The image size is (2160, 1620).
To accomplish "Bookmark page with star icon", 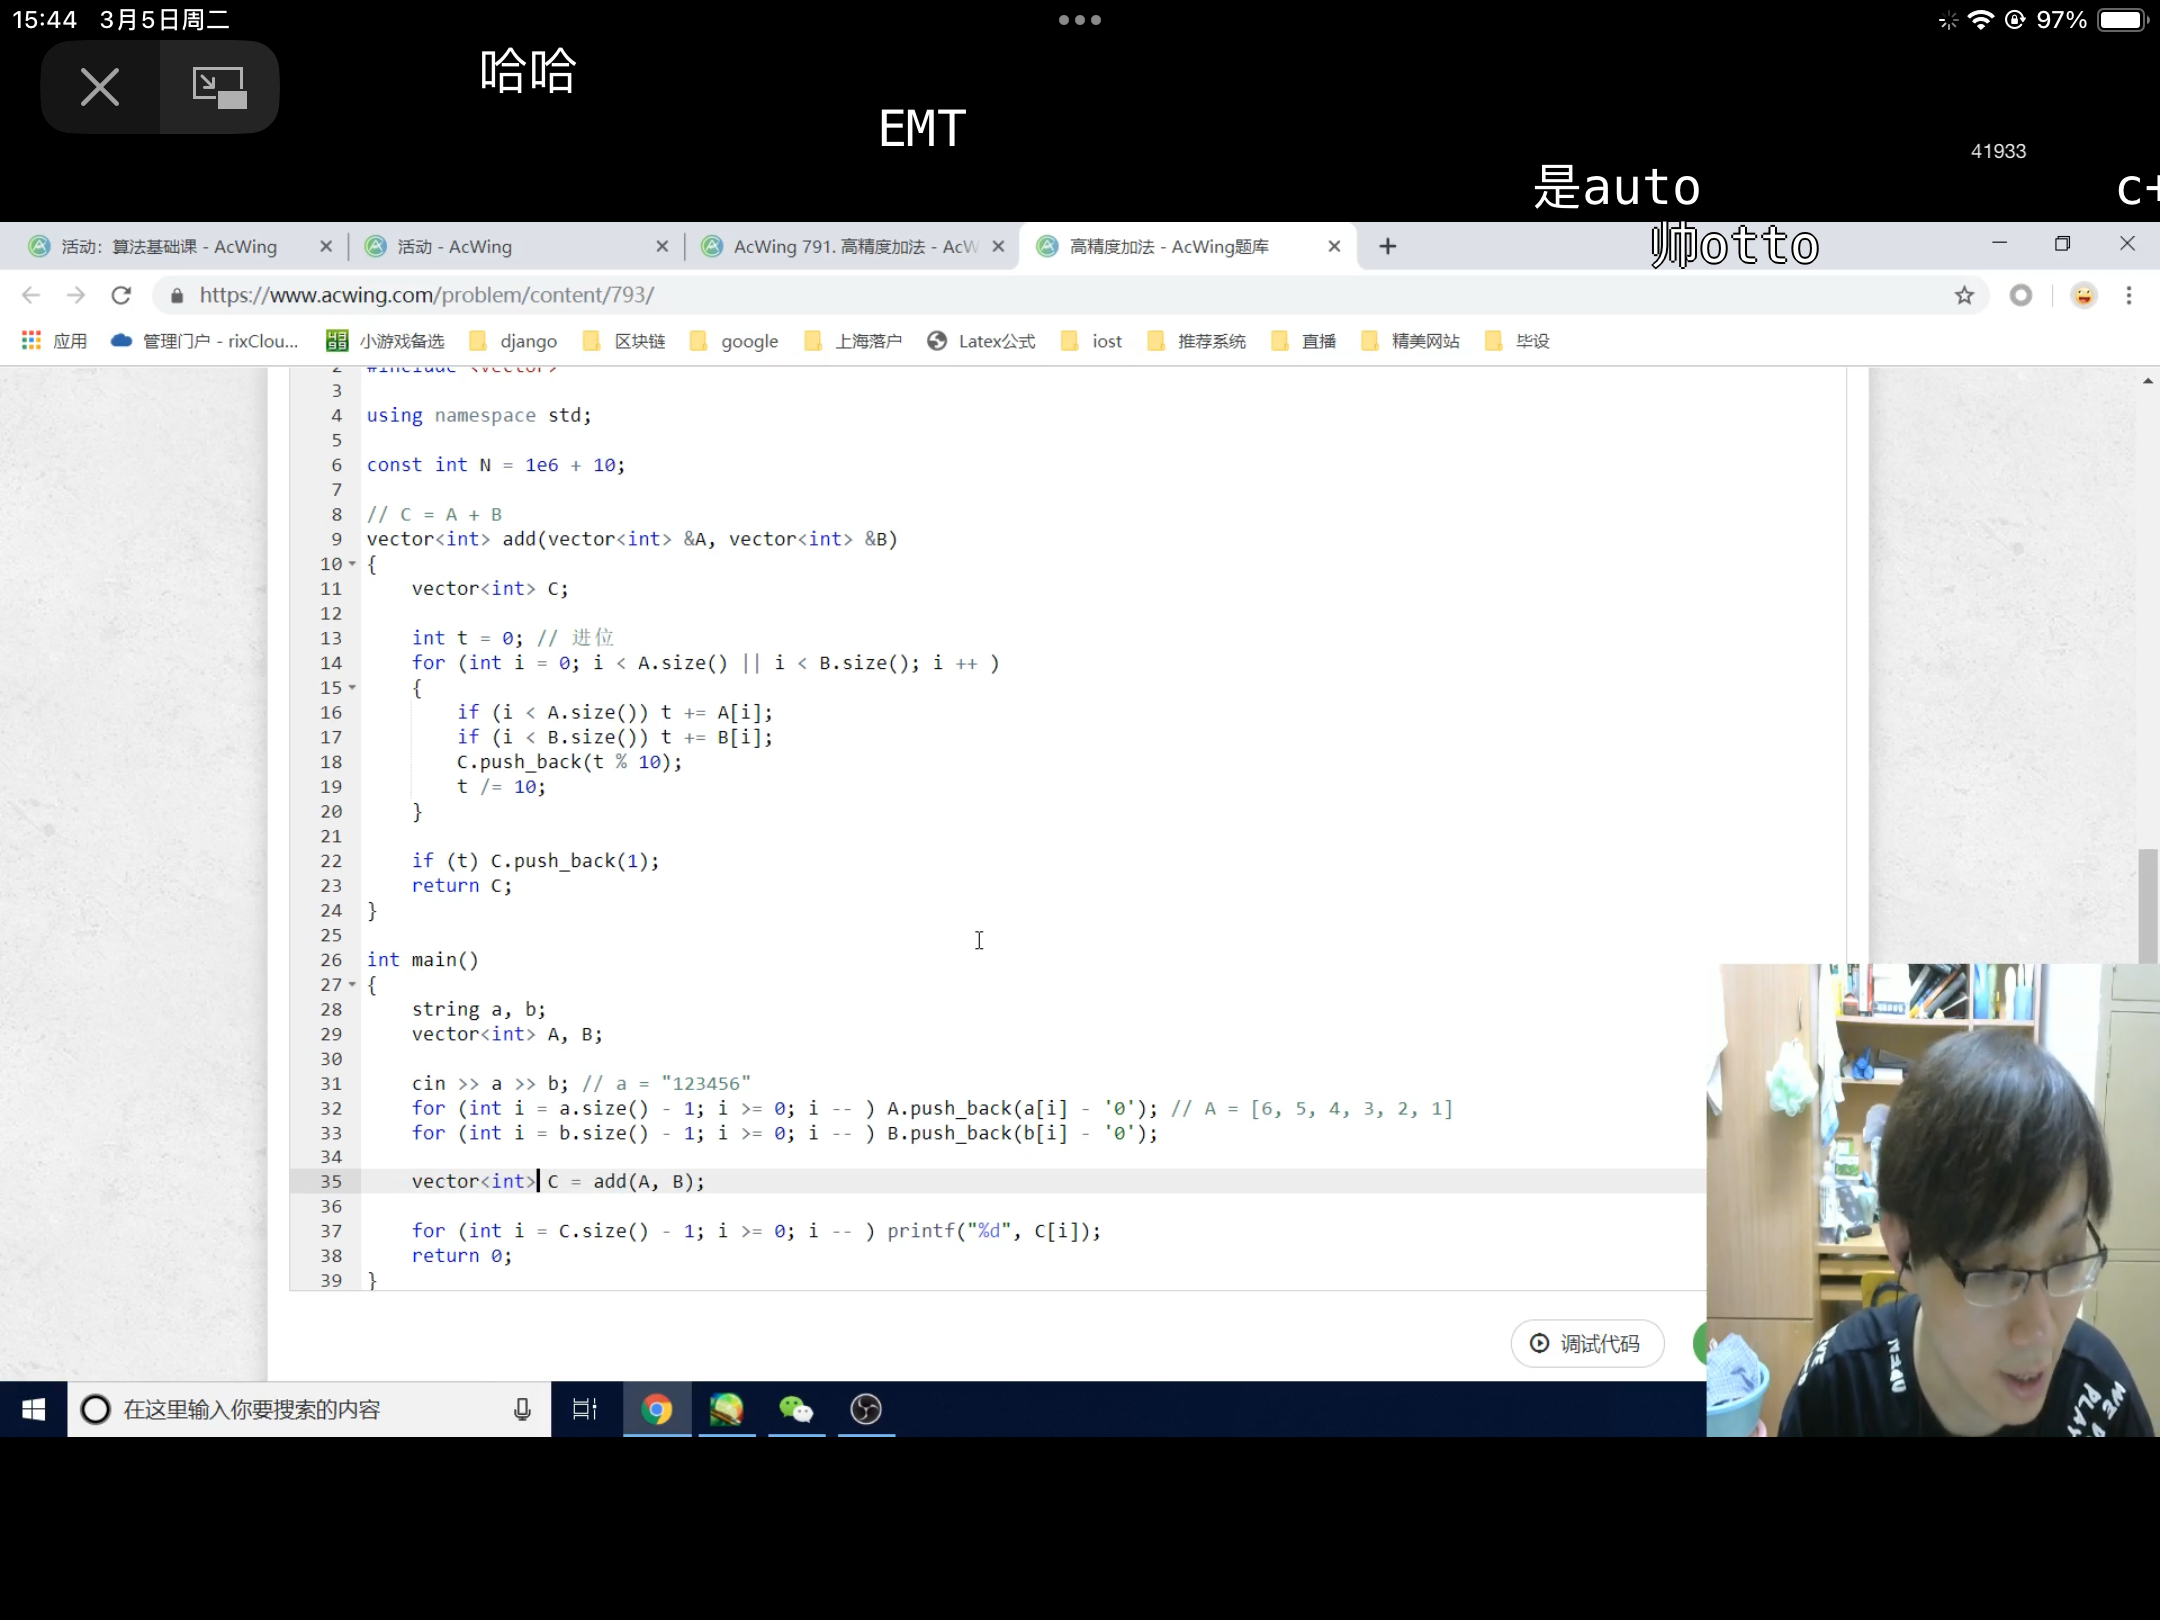I will tap(1964, 295).
